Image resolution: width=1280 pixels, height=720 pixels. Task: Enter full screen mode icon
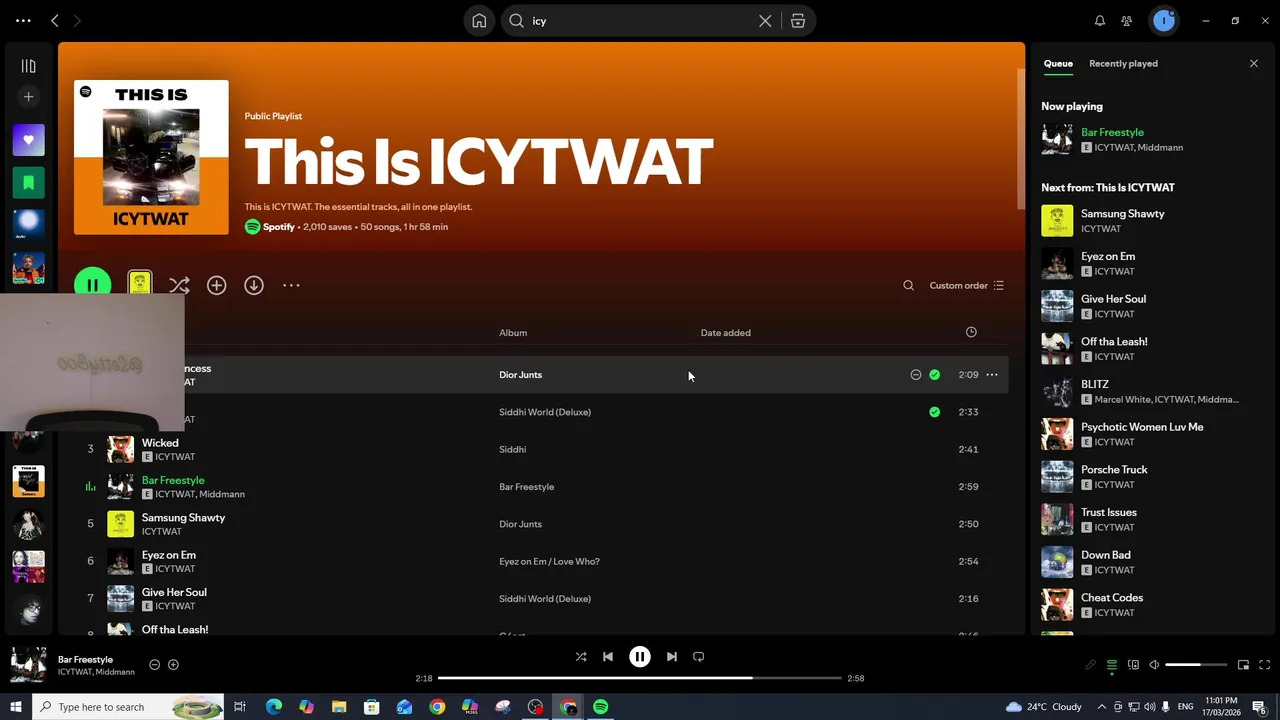1264,665
